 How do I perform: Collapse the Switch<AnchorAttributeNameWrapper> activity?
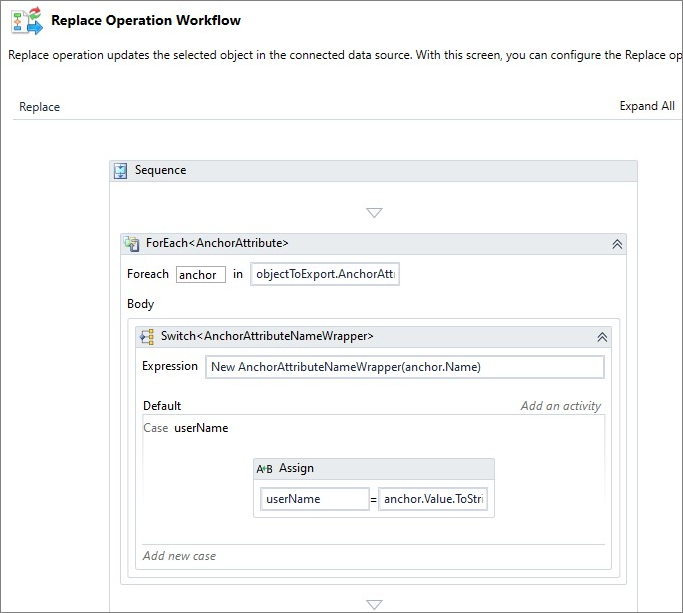pyautogui.click(x=602, y=337)
